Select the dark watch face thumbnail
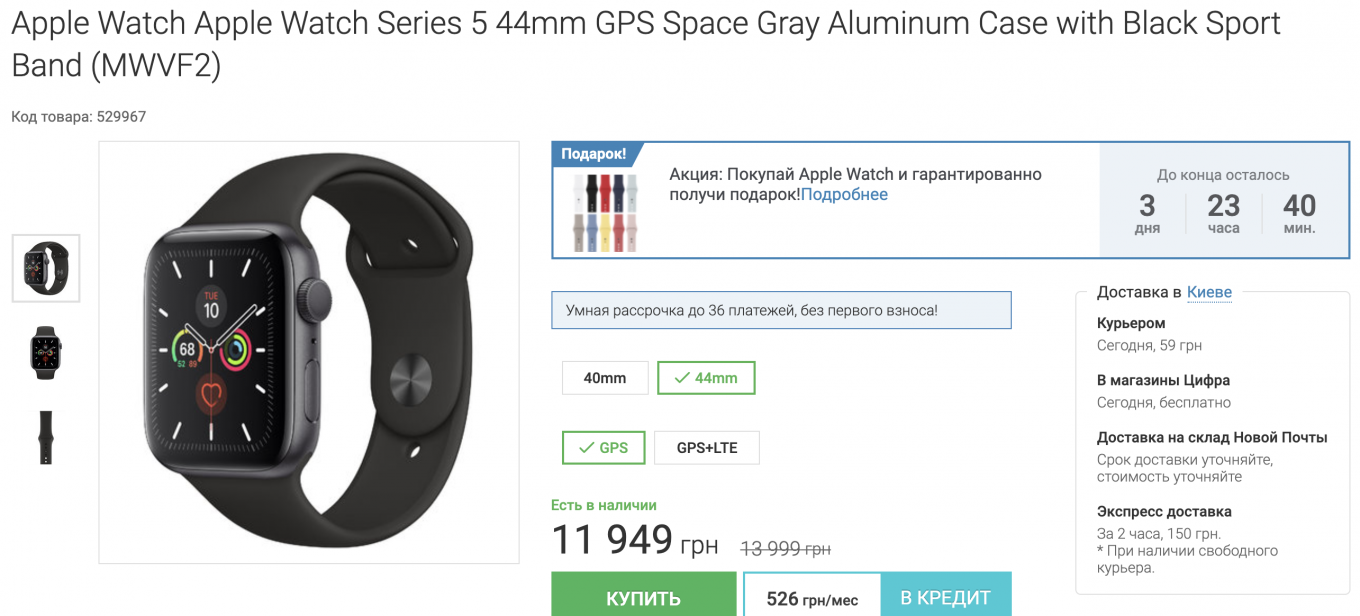 [x=45, y=352]
